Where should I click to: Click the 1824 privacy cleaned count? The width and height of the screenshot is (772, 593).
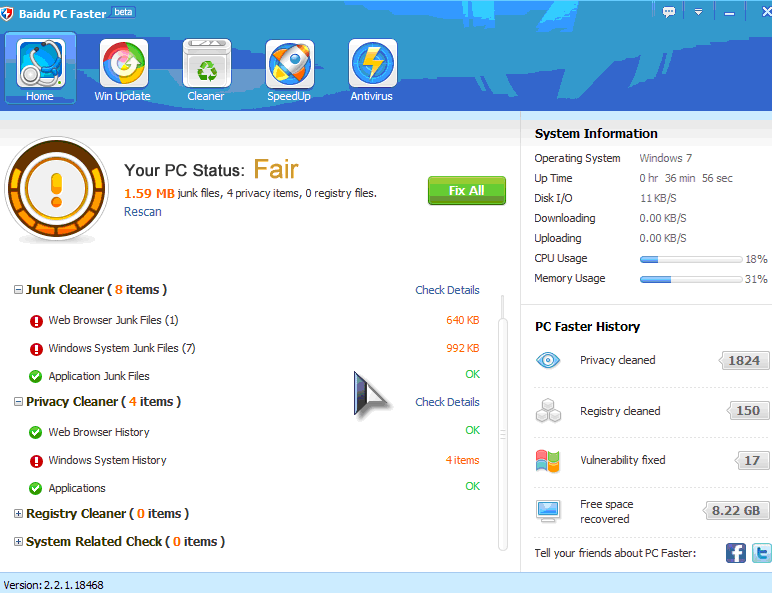tap(743, 361)
